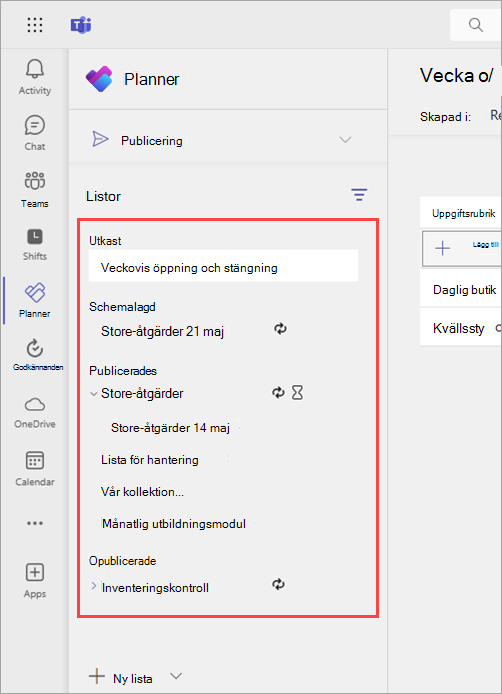Select the Veckovis öppning och stängning draft
The width and height of the screenshot is (502, 694).
(224, 266)
